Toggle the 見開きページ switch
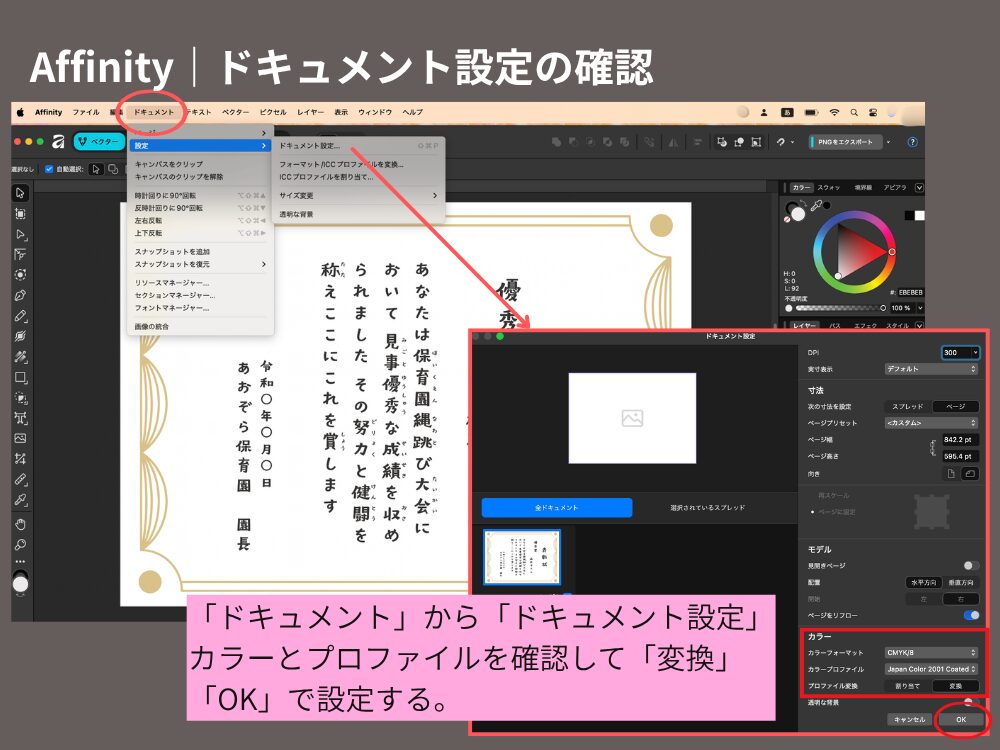1000x750 pixels. click(x=971, y=566)
